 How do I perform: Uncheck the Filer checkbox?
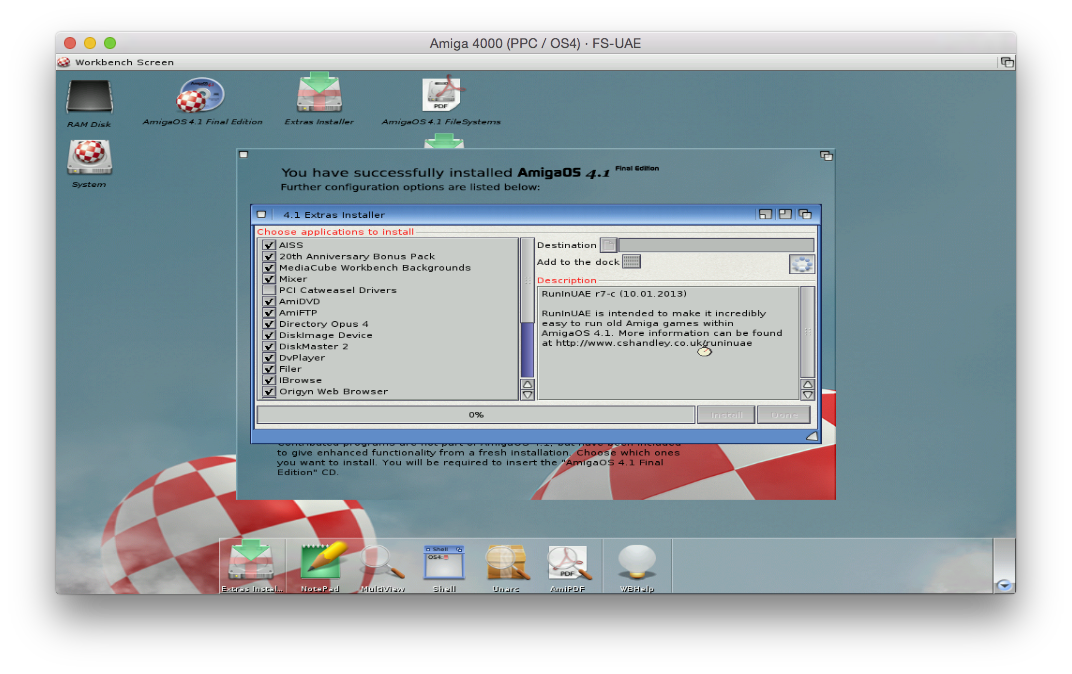[x=269, y=369]
